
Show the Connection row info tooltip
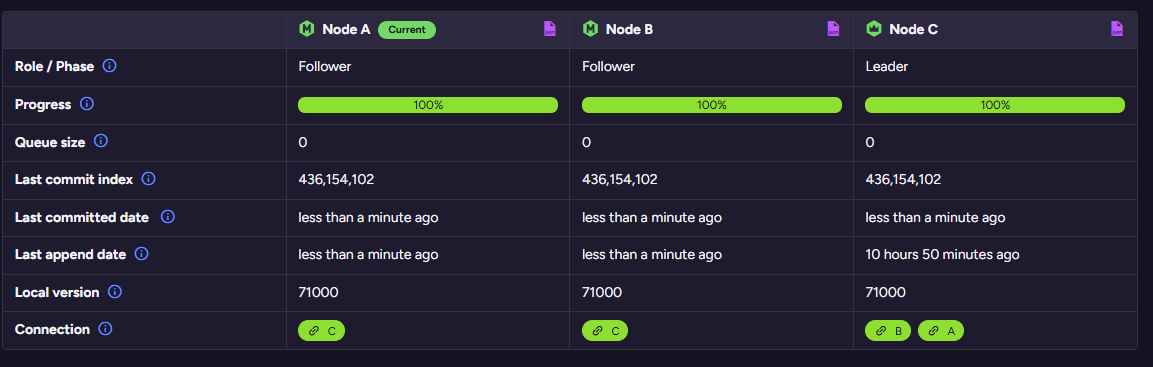click(x=105, y=329)
